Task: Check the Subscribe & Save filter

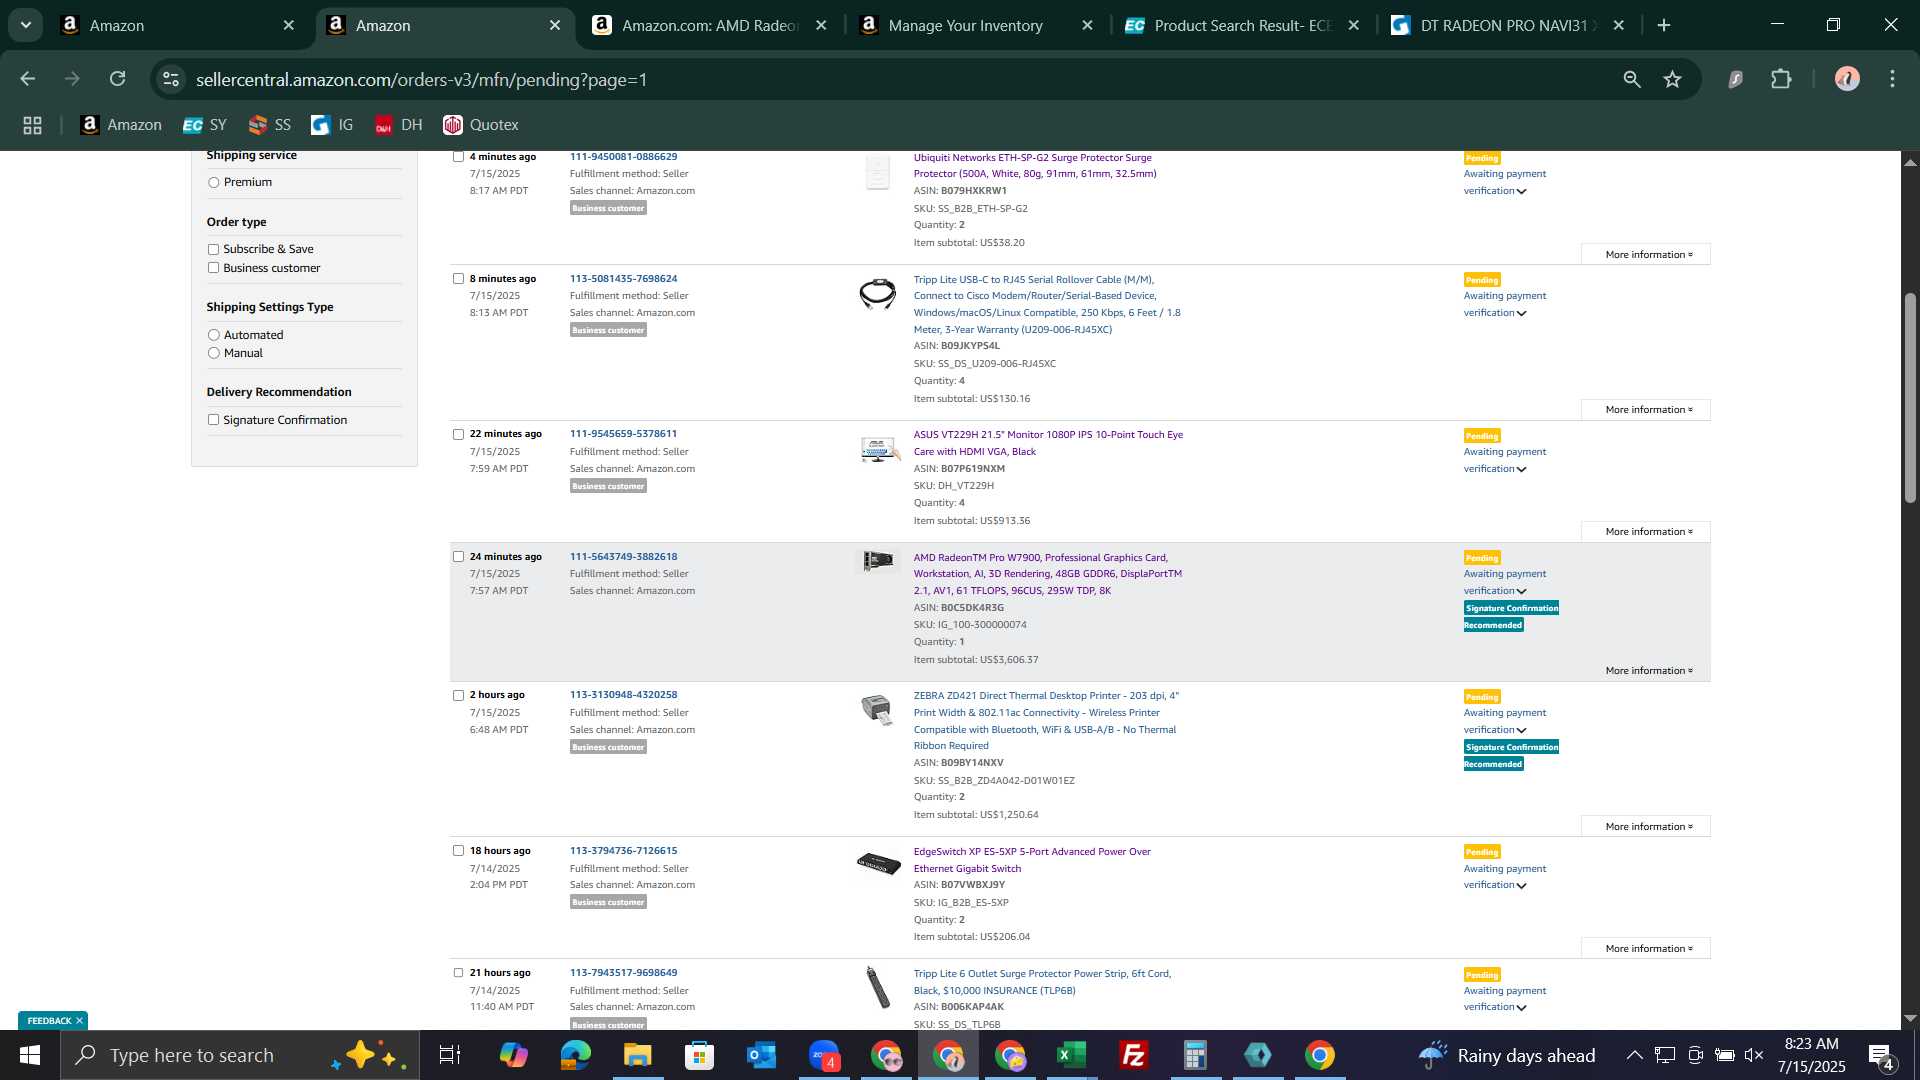Action: [x=213, y=249]
